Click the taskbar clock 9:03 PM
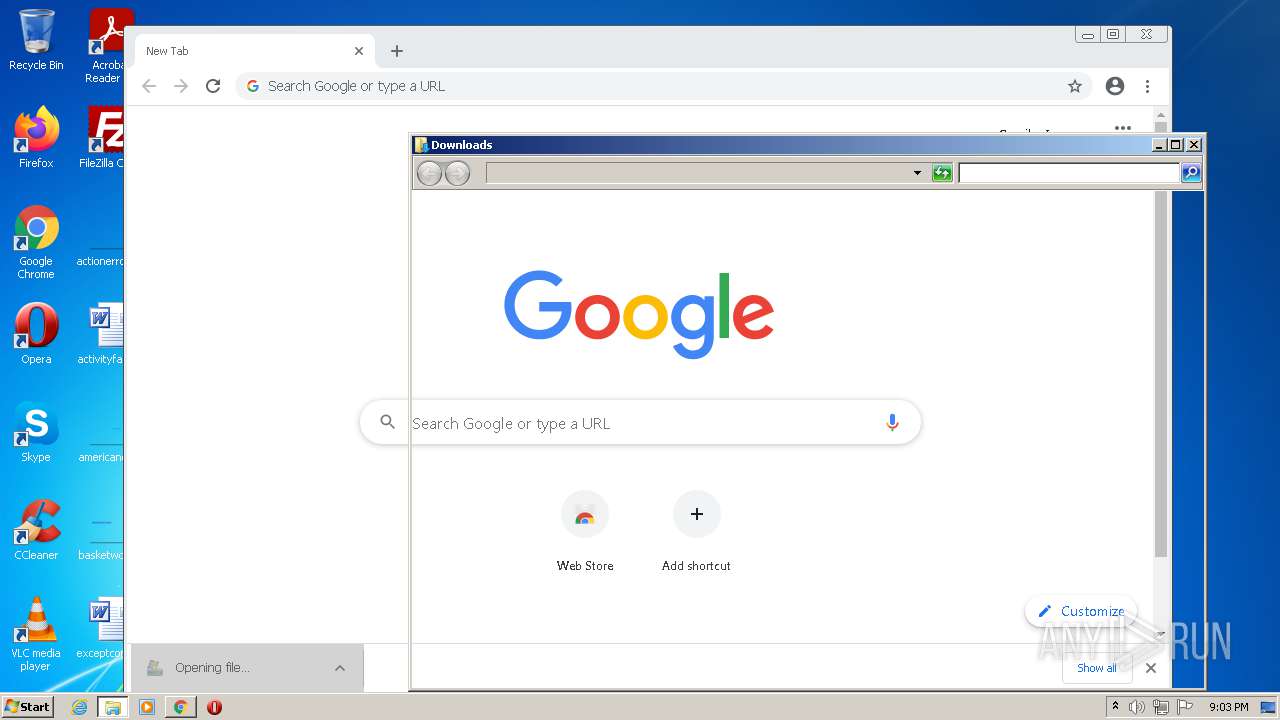Image resolution: width=1280 pixels, height=720 pixels. (x=1229, y=707)
